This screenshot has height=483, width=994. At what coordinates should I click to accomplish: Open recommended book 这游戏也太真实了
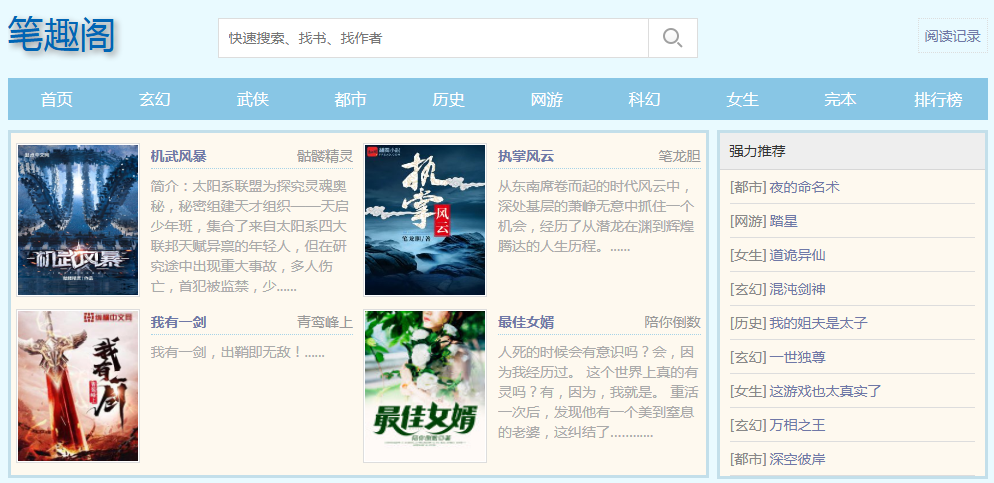[825, 391]
